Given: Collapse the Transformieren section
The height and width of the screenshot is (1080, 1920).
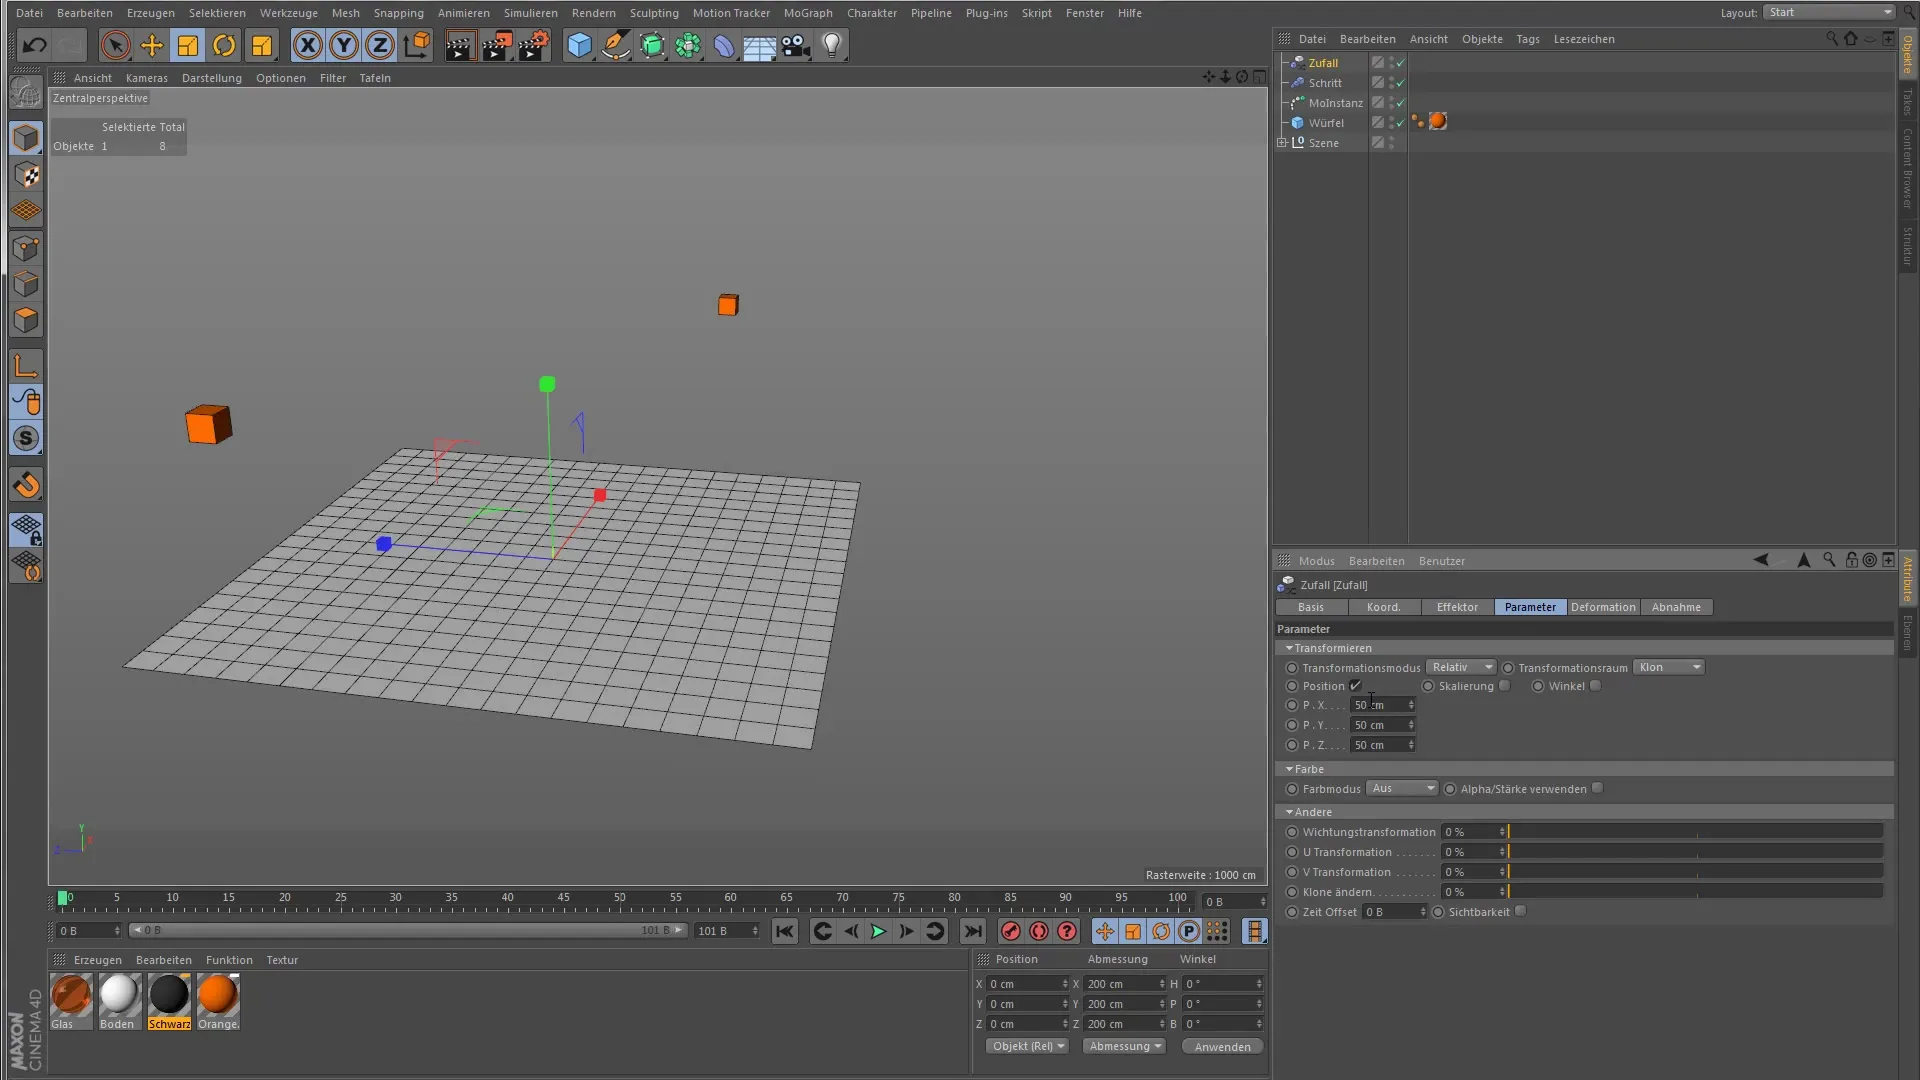Looking at the screenshot, I should [x=1289, y=648].
